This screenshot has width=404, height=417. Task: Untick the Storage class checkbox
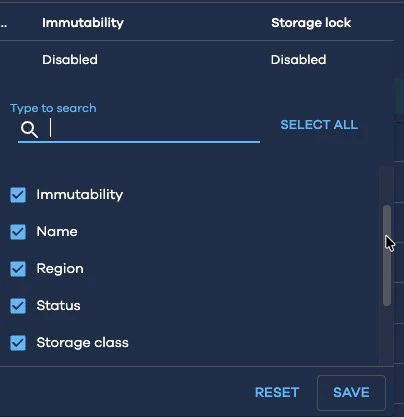point(18,343)
